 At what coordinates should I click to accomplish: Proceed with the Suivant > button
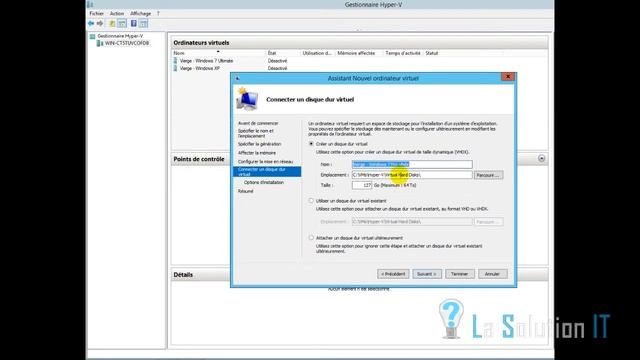click(x=427, y=274)
